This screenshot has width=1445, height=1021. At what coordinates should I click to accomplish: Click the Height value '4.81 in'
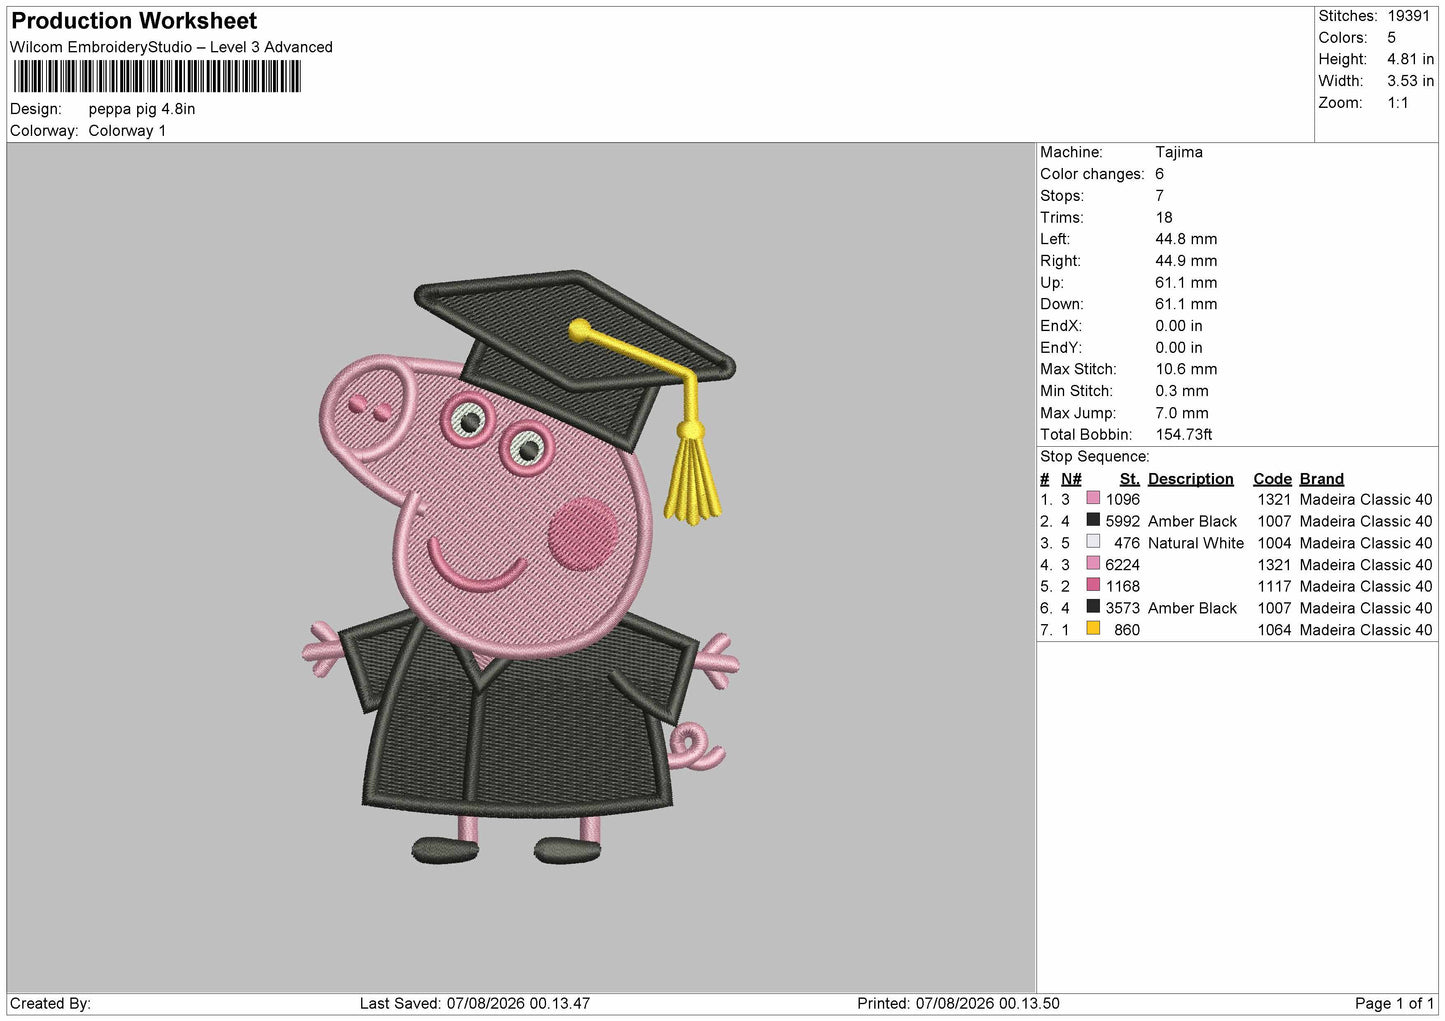click(1410, 60)
